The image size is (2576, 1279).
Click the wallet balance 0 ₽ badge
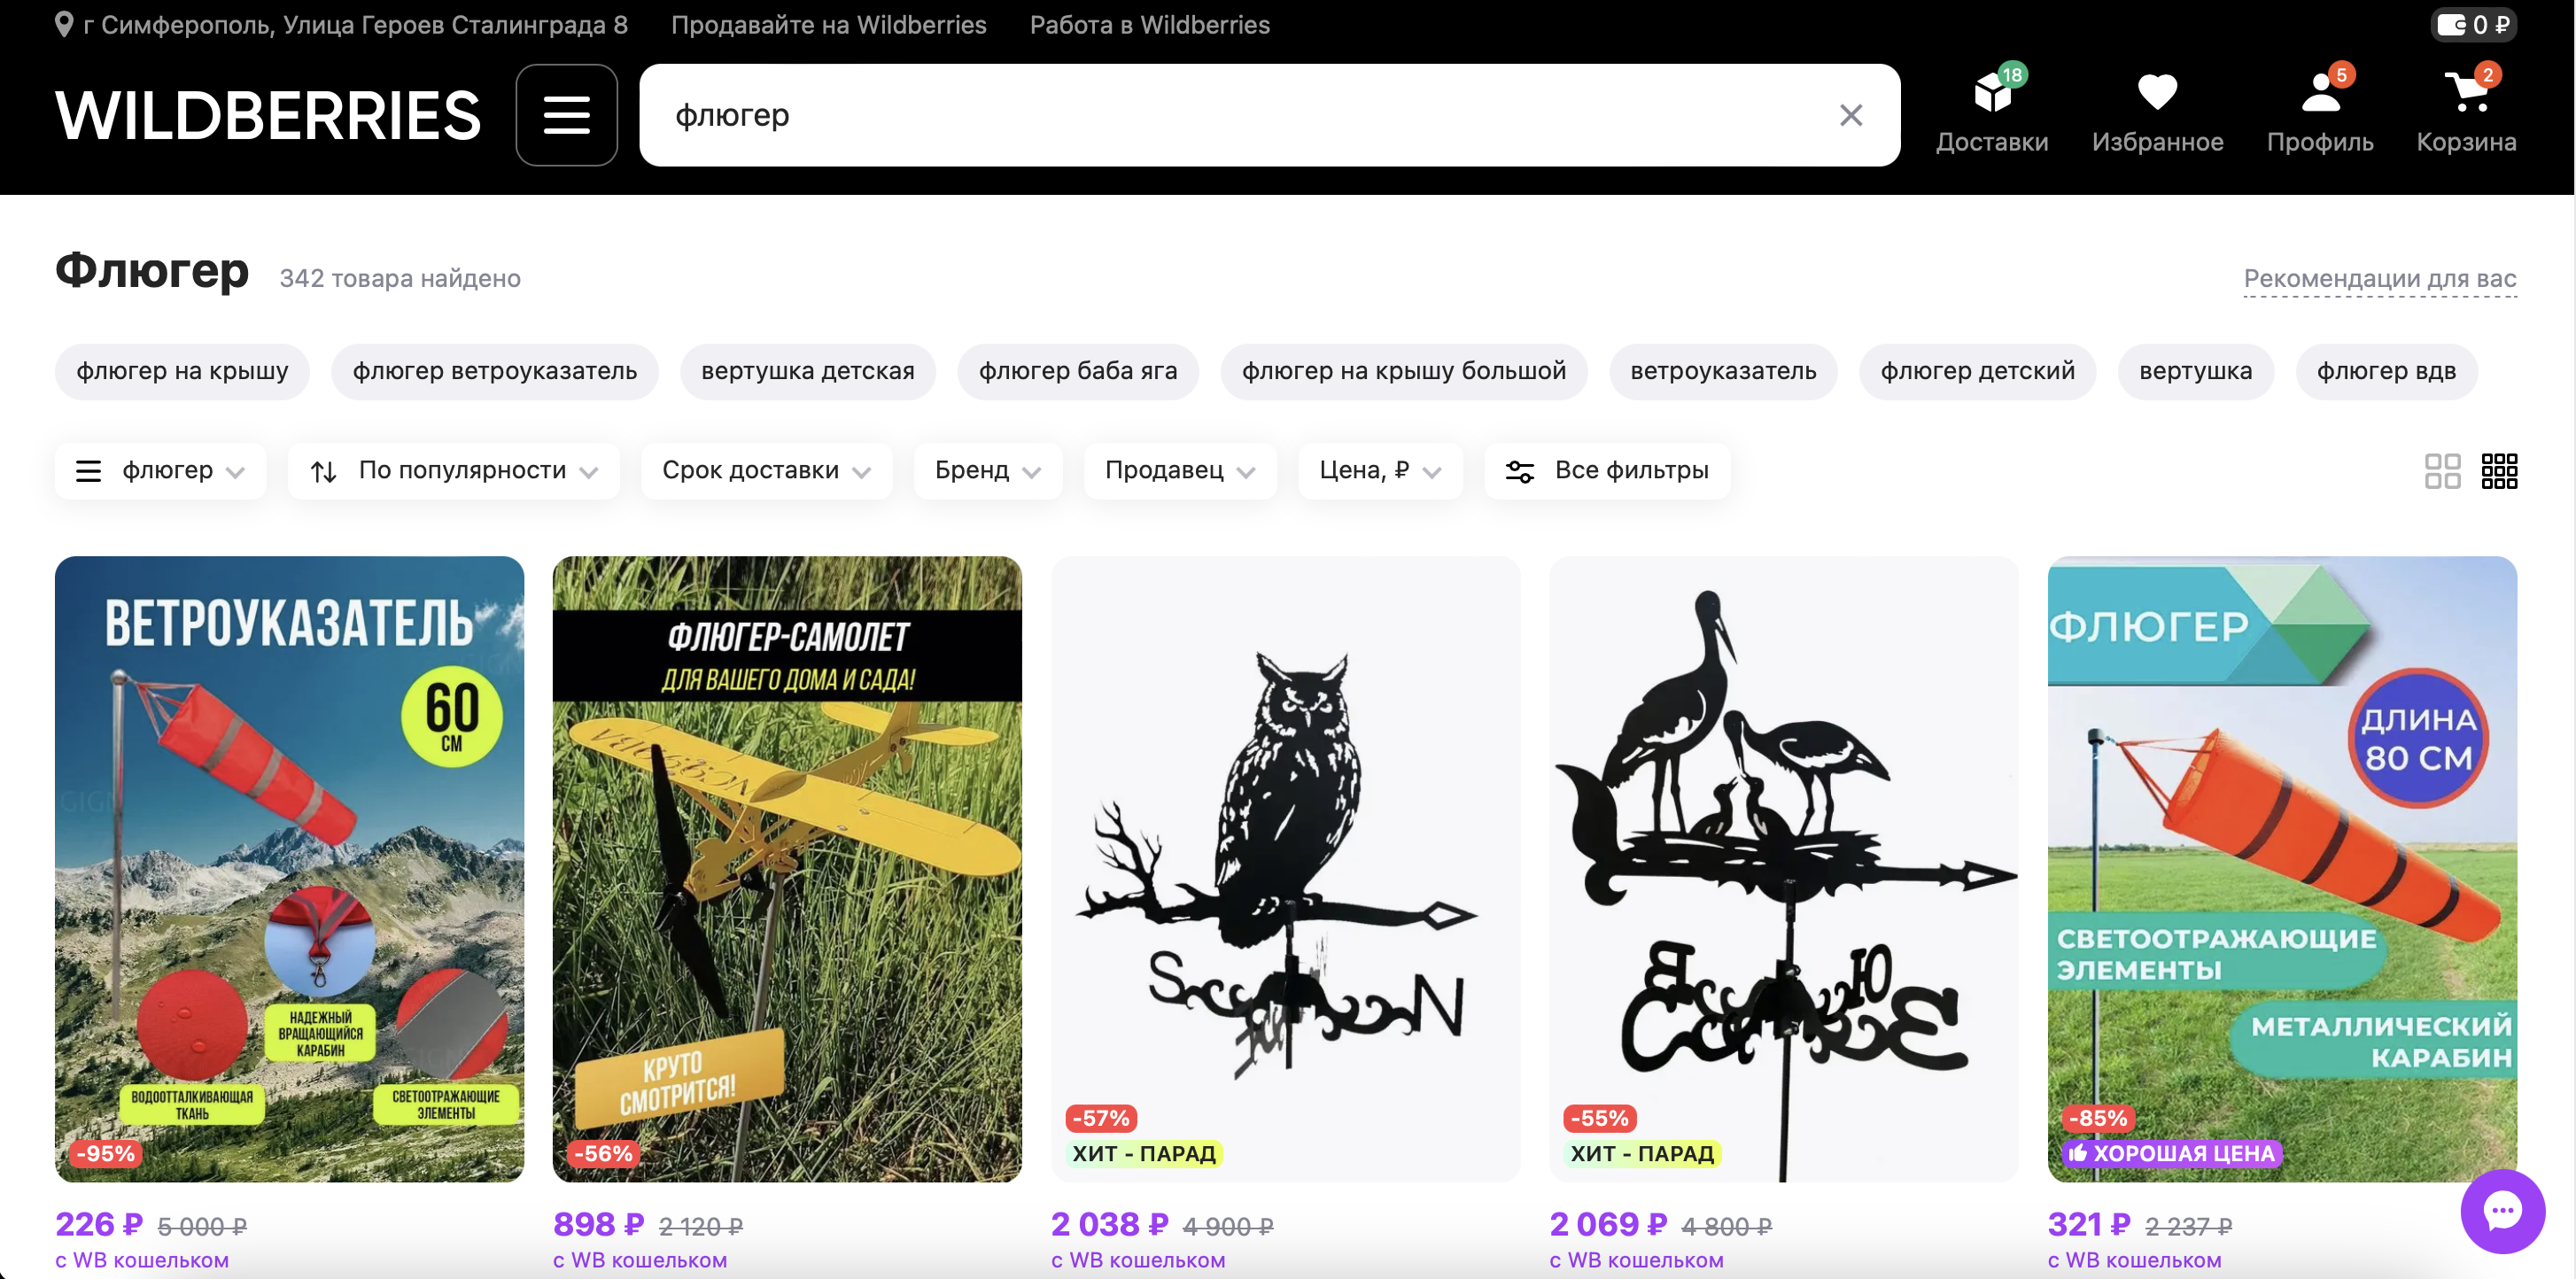pyautogui.click(x=2473, y=25)
